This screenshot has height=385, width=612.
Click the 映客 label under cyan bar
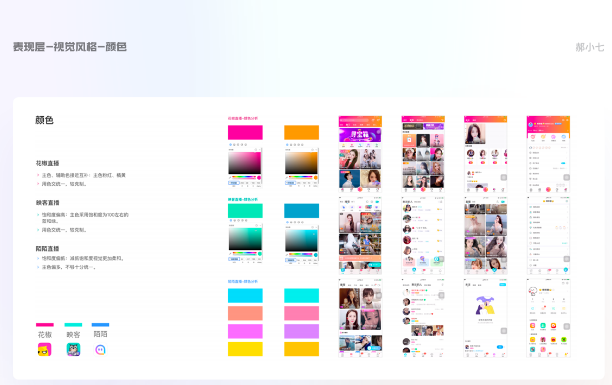click(73, 335)
